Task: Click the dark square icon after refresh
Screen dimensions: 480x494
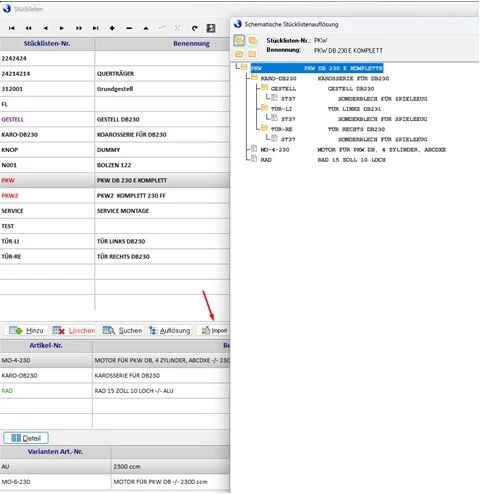Action: pyautogui.click(x=211, y=28)
